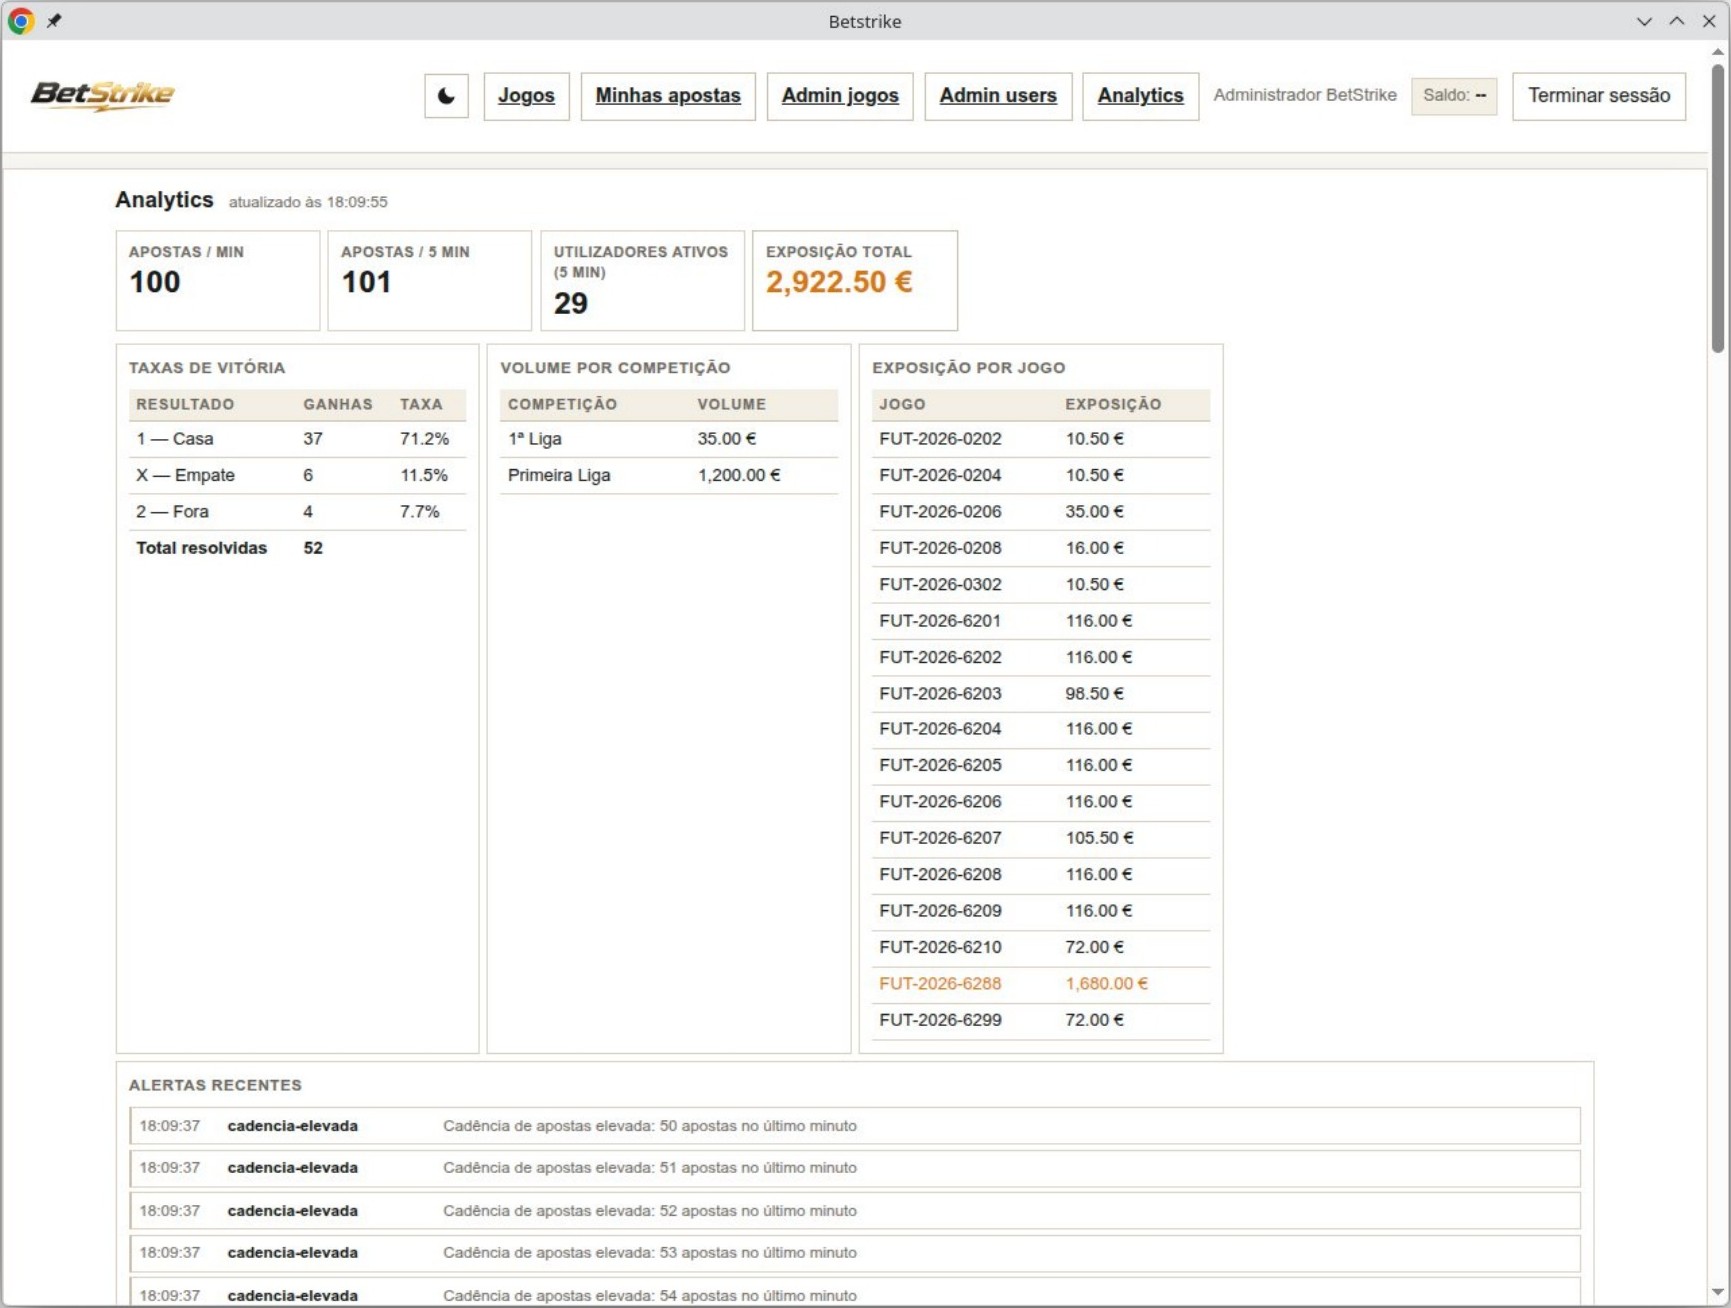Click the Chrome icon in the title bar
This screenshot has height=1308, width=1731.
[x=20, y=21]
